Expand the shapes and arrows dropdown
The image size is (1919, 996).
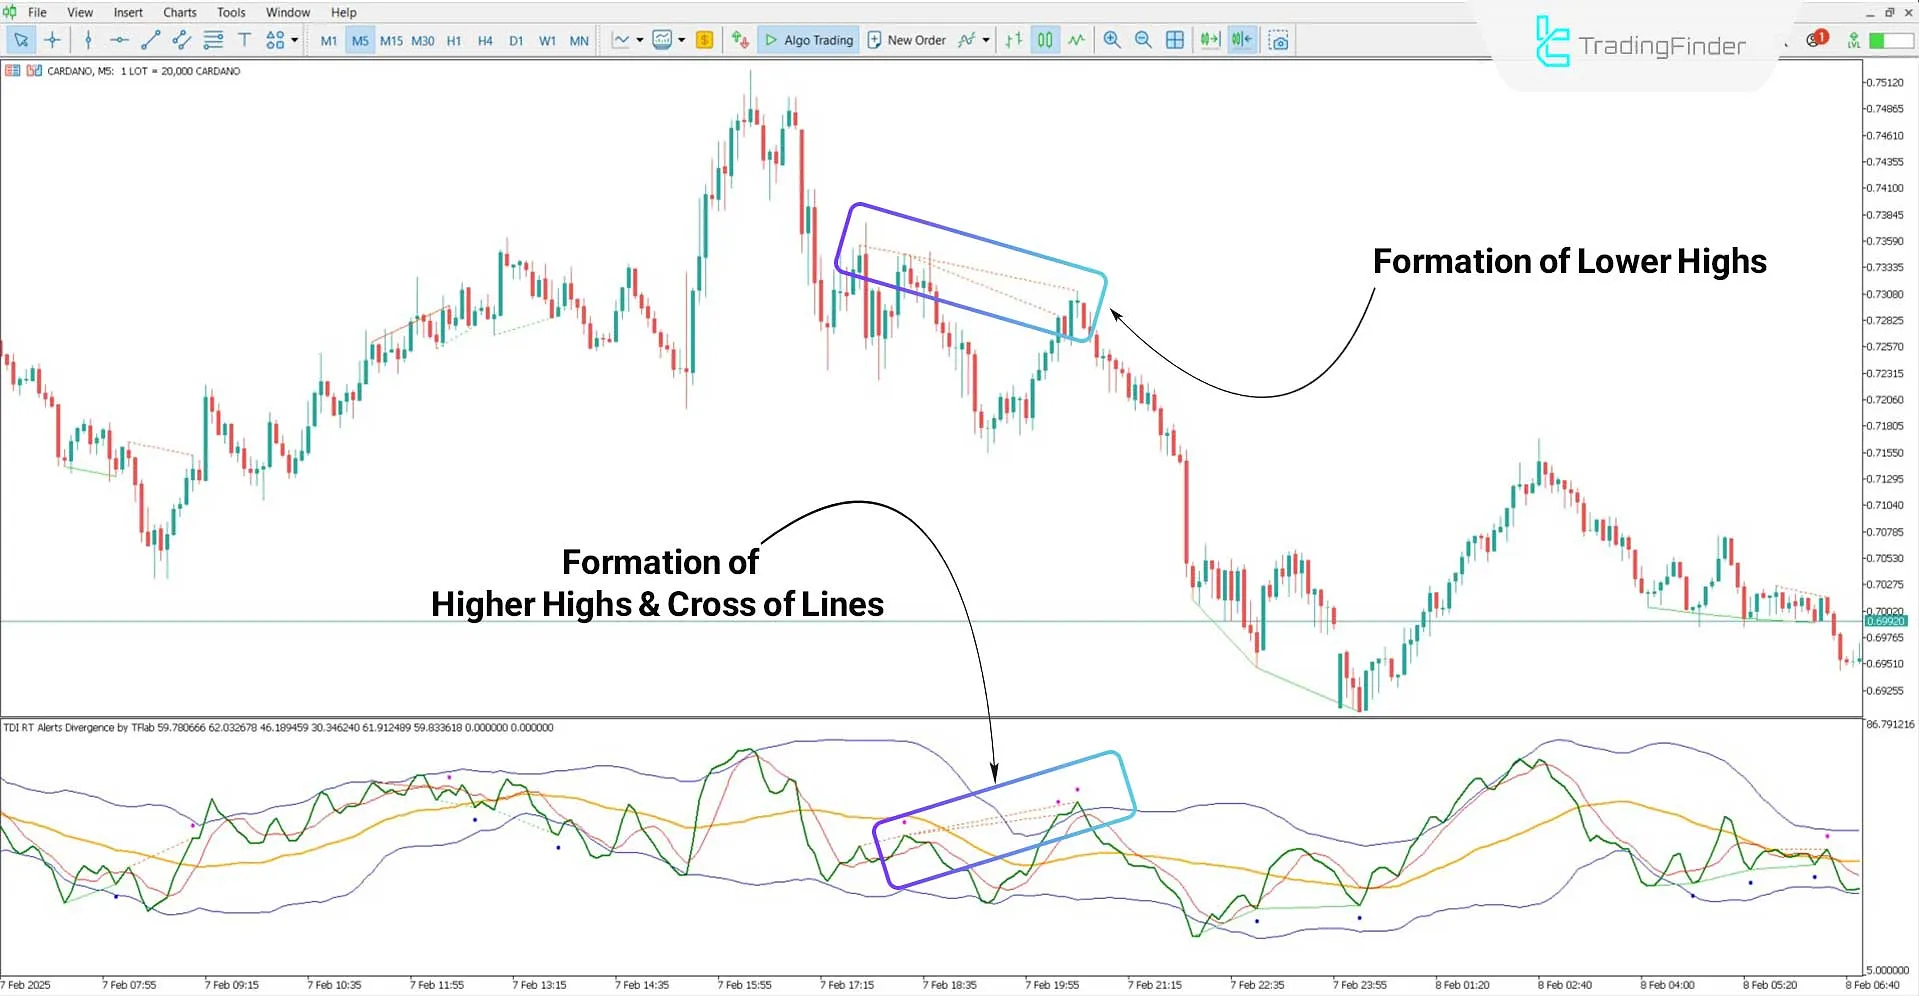pos(293,40)
